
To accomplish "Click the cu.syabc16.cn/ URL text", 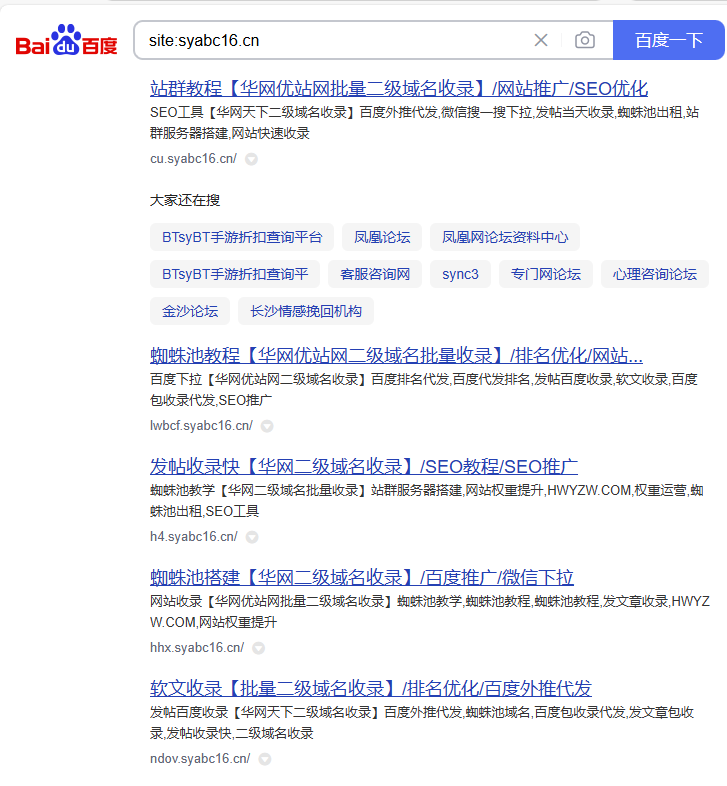I will tap(194, 159).
